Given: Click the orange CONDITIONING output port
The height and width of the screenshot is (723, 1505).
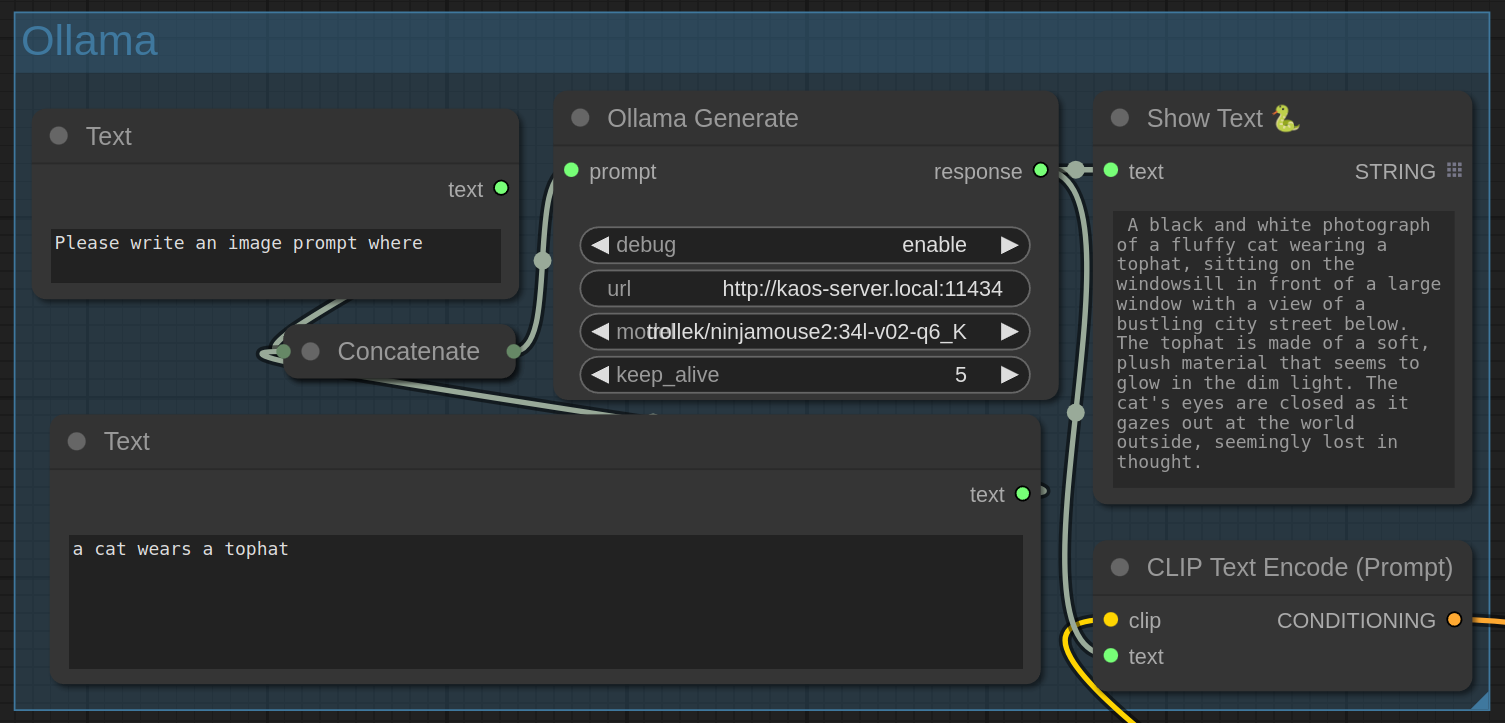Looking at the screenshot, I should [x=1454, y=620].
